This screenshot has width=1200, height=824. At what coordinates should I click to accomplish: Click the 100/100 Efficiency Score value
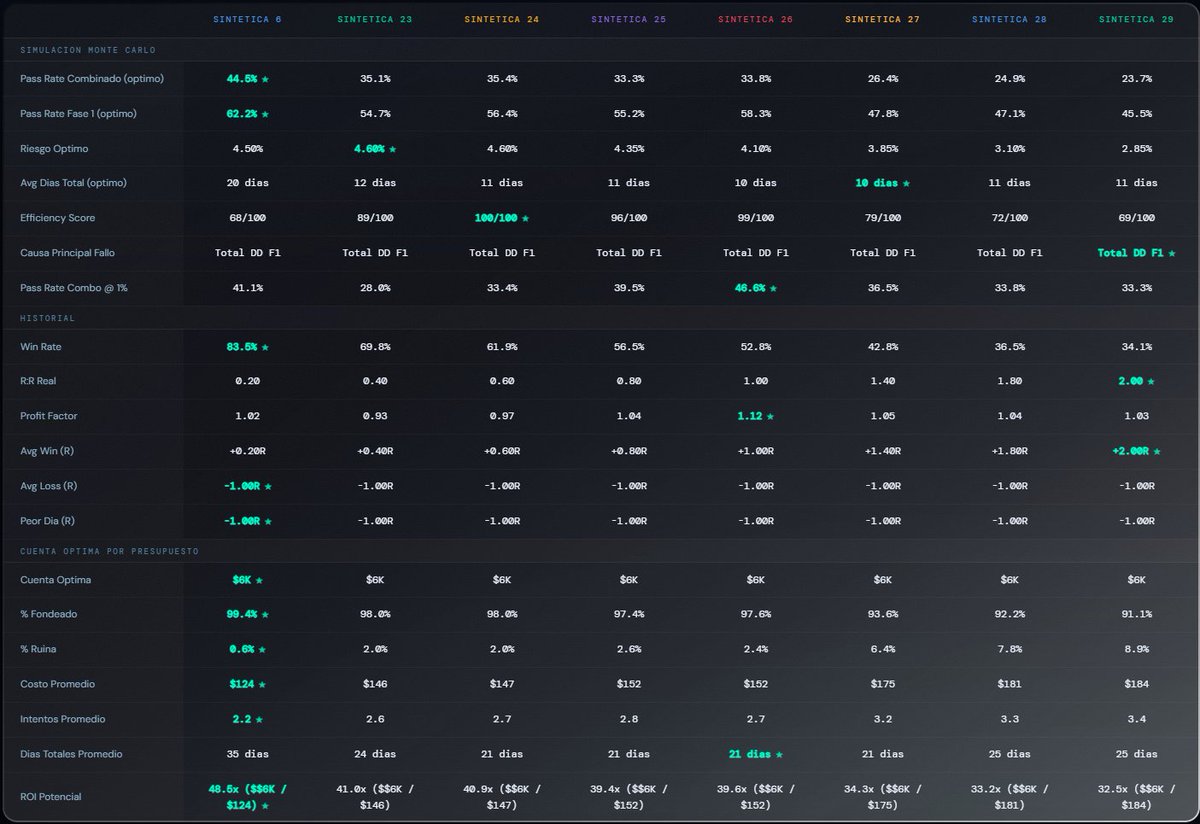tap(496, 218)
